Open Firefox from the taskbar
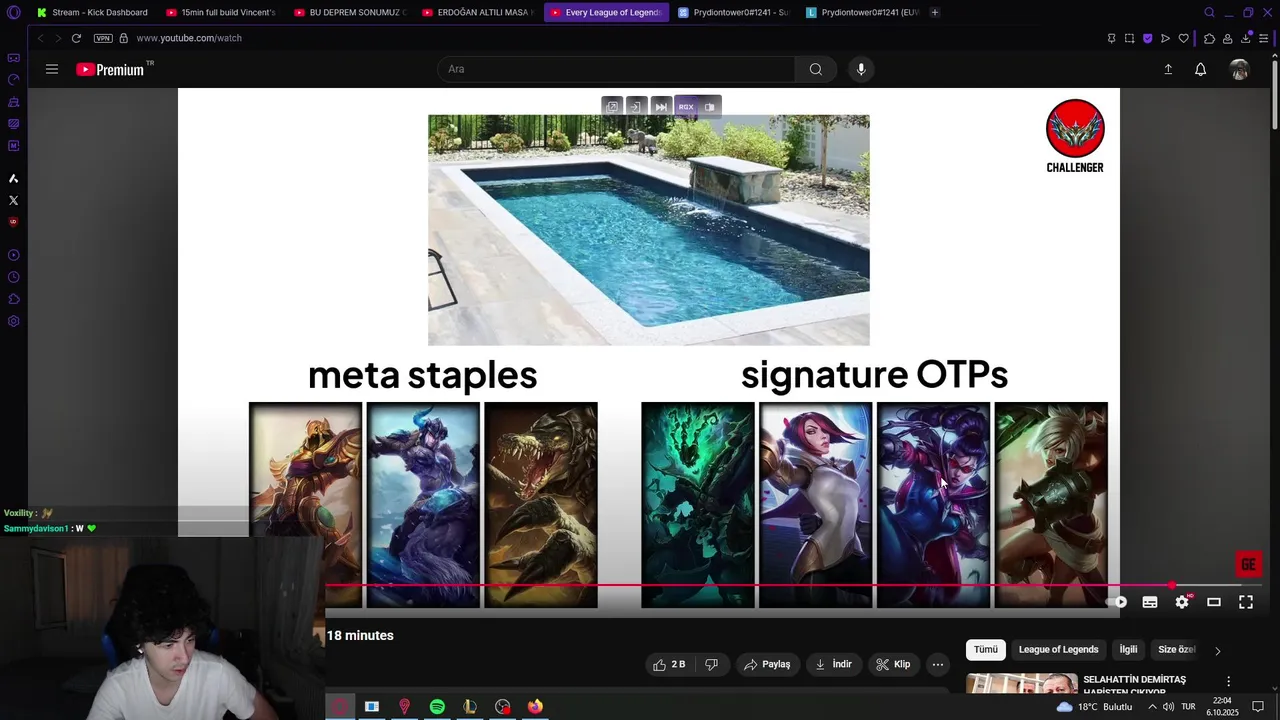This screenshot has width=1280, height=720. (535, 707)
